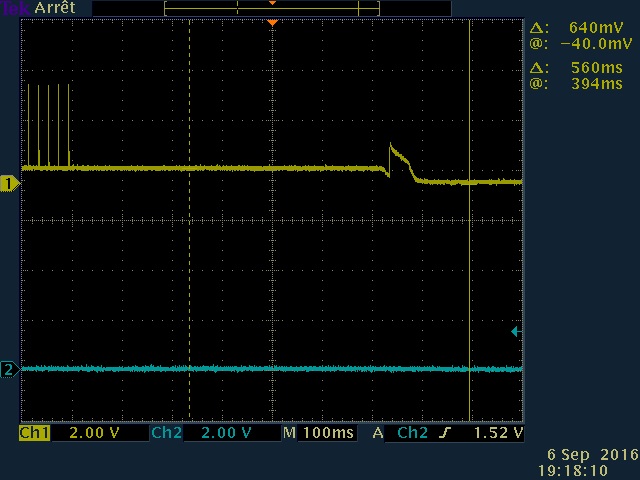
Task: Click the 560ms delta time readout
Action: tap(597, 68)
